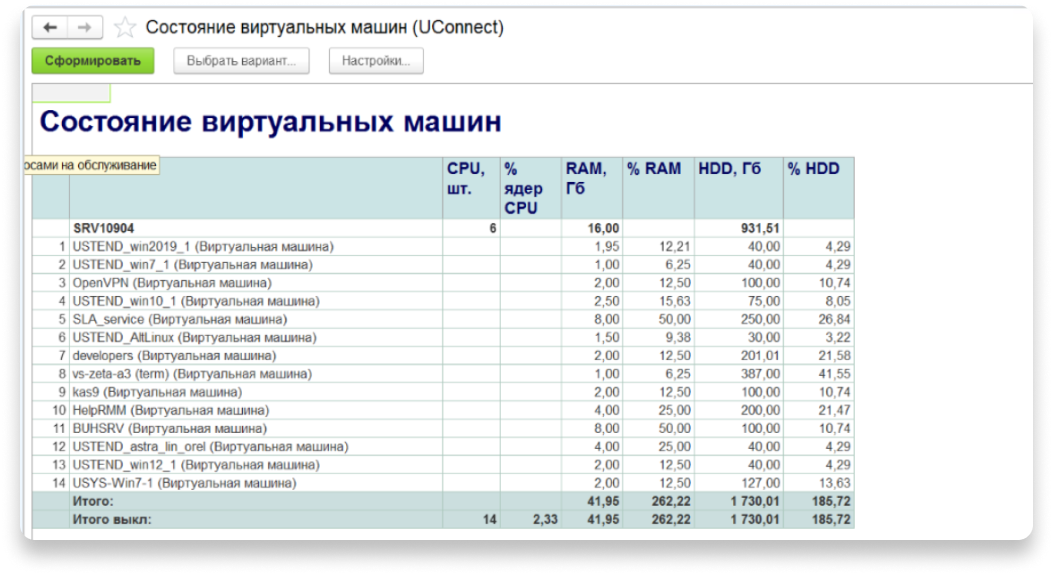Click SRV10904 RAM value 16,00
The height and width of the screenshot is (575, 1053).
[604, 228]
